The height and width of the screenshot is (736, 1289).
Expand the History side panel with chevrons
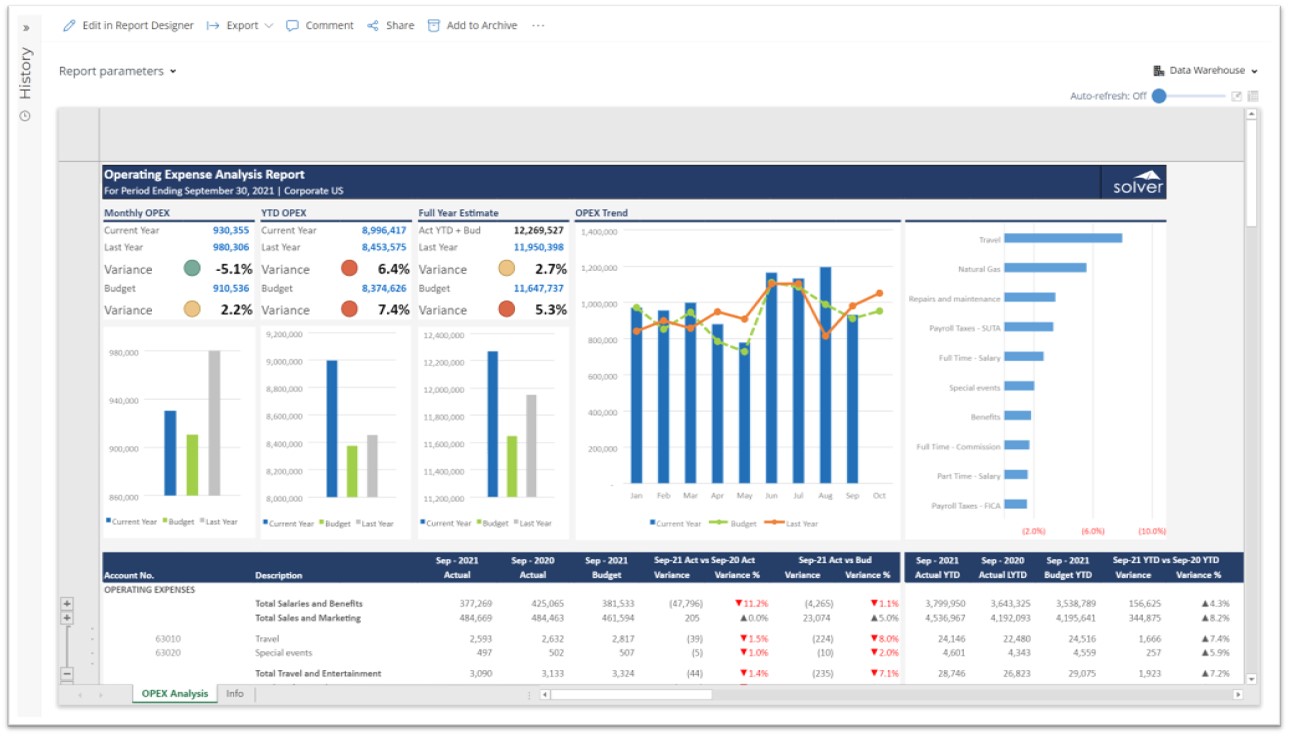pos(26,27)
